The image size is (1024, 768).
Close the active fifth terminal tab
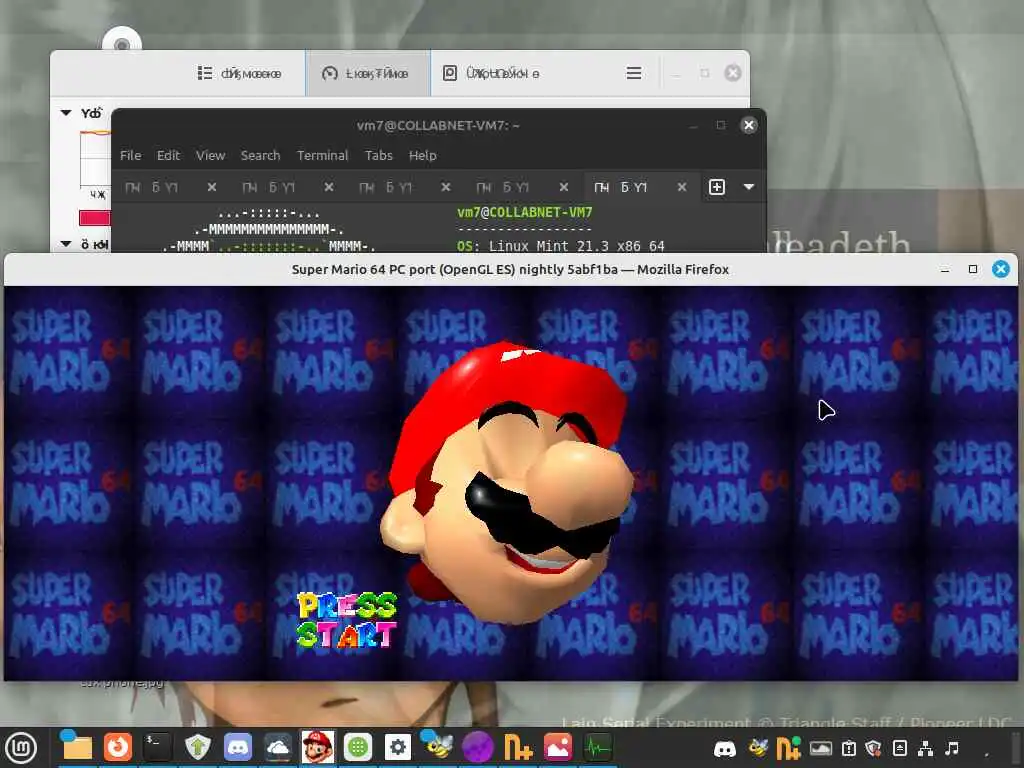(682, 187)
